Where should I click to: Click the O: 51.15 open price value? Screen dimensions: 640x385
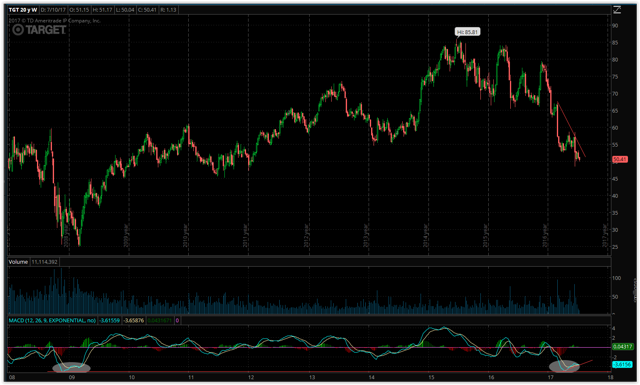click(79, 10)
